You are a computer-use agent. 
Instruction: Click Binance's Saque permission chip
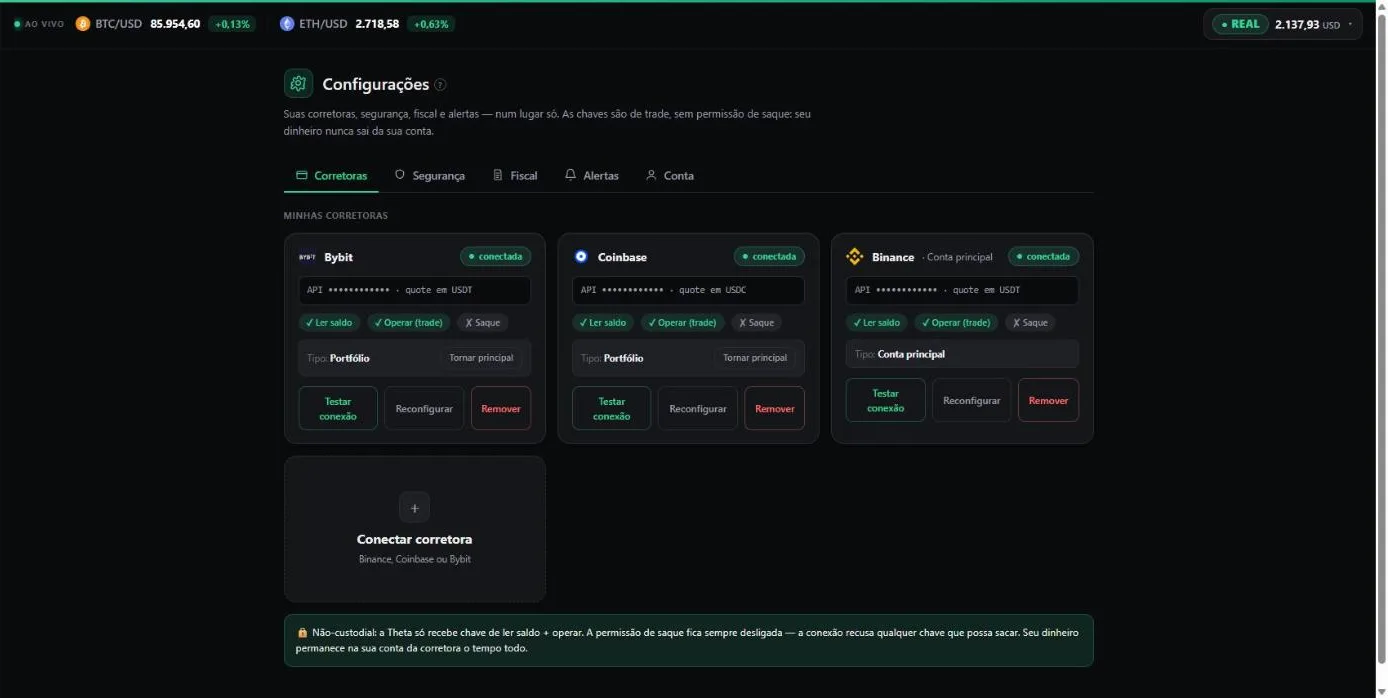click(1030, 323)
